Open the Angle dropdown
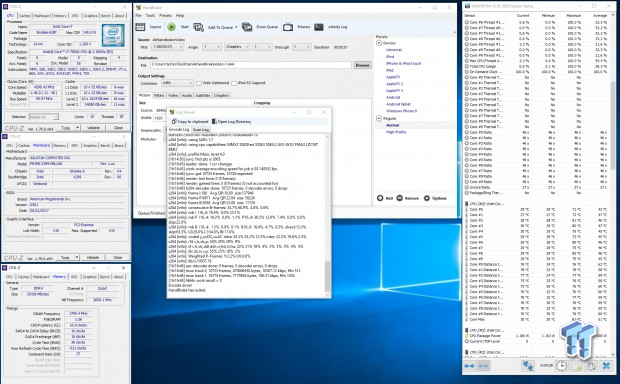Image resolution: width=620 pixels, height=384 pixels. [212, 47]
